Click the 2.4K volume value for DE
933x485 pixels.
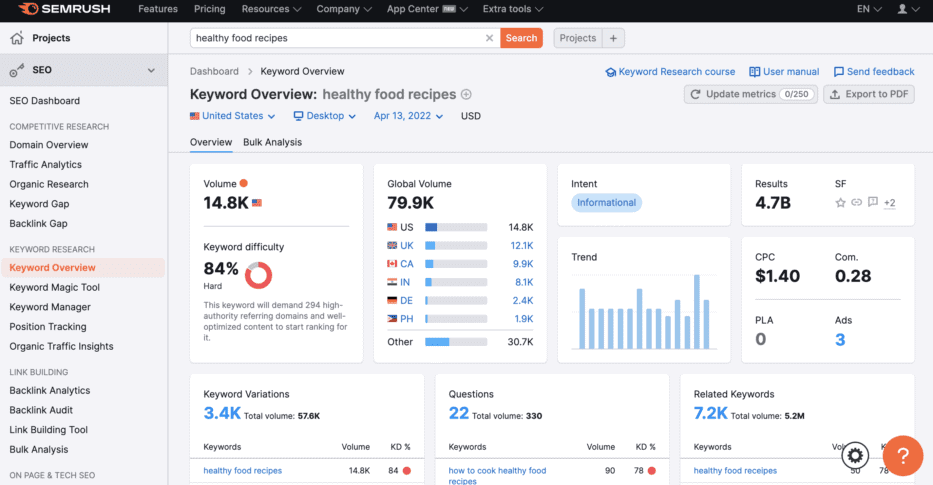pyautogui.click(x=523, y=301)
